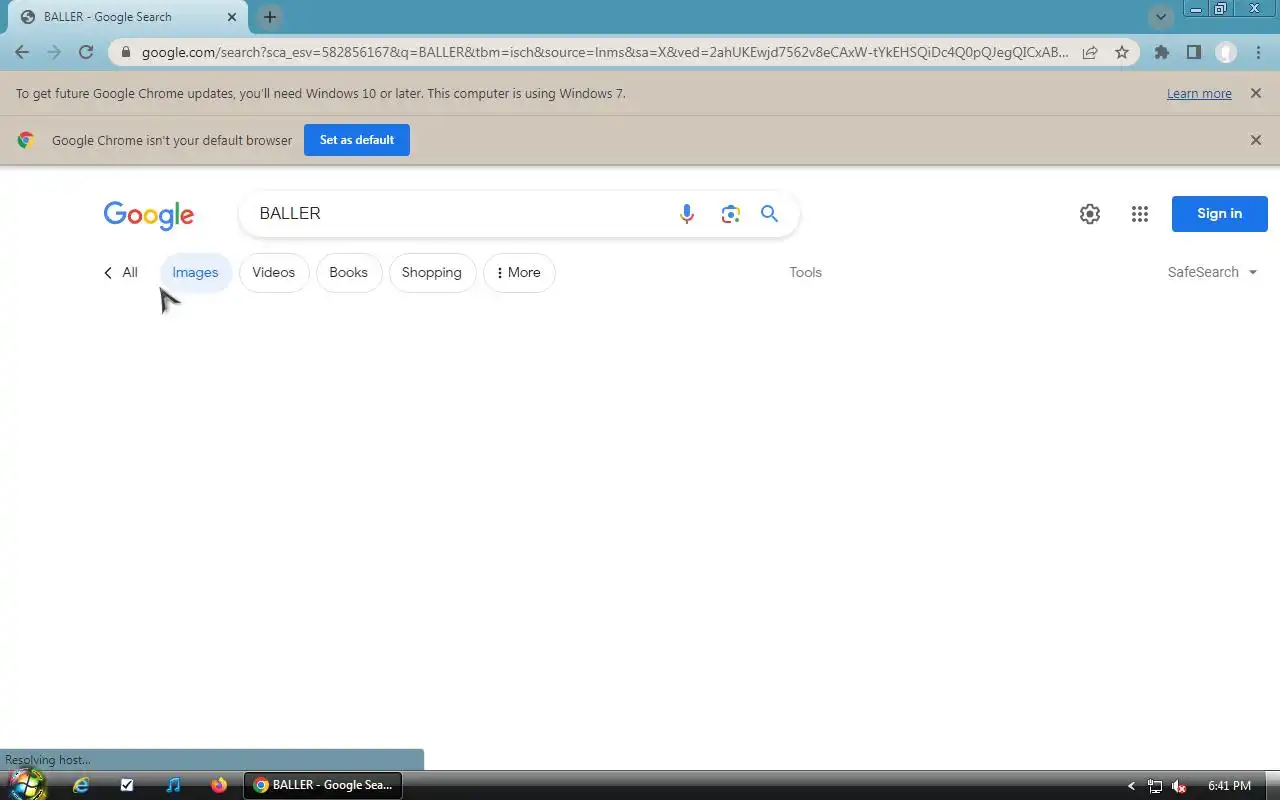Open the Windows Start orb
This screenshot has width=1280, height=800.
click(27, 784)
